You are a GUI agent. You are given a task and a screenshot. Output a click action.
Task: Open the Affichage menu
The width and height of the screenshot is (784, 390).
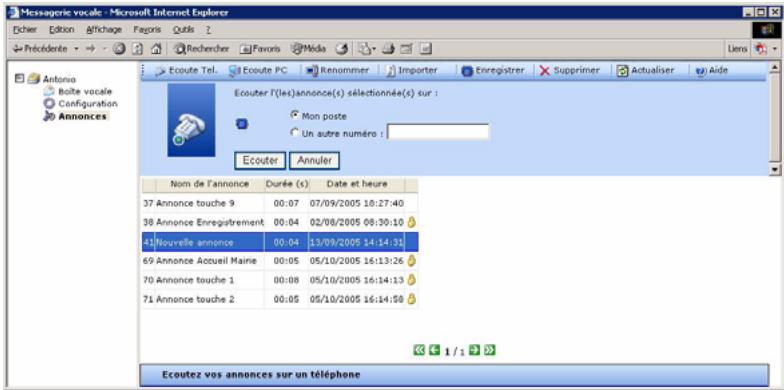(x=104, y=30)
